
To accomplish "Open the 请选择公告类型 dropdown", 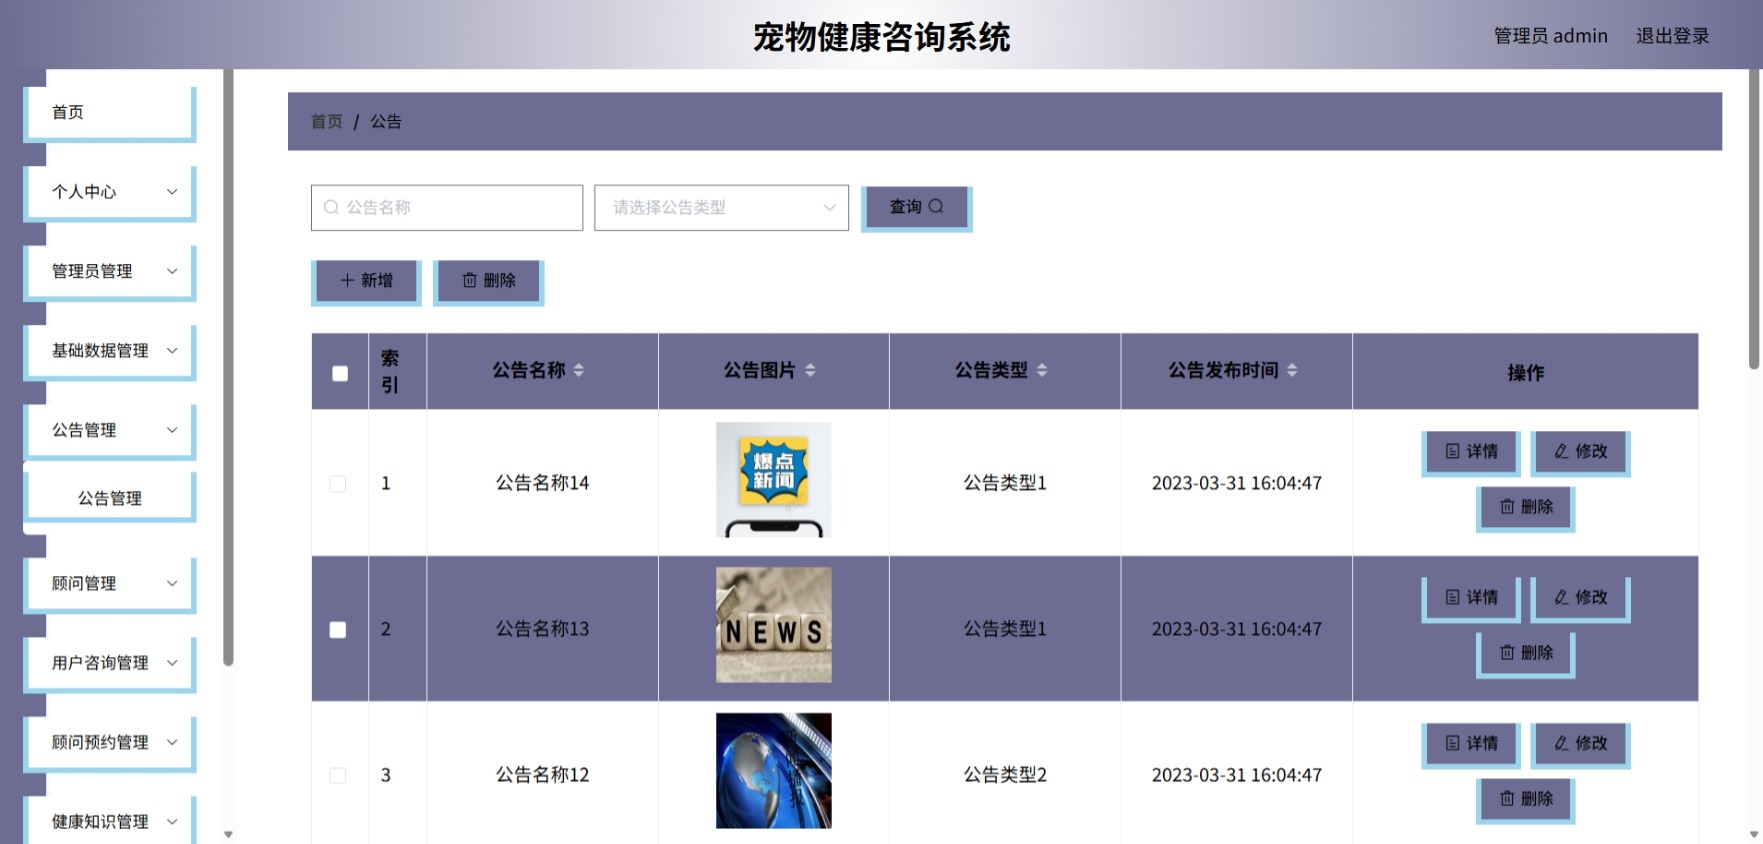I will tap(721, 208).
